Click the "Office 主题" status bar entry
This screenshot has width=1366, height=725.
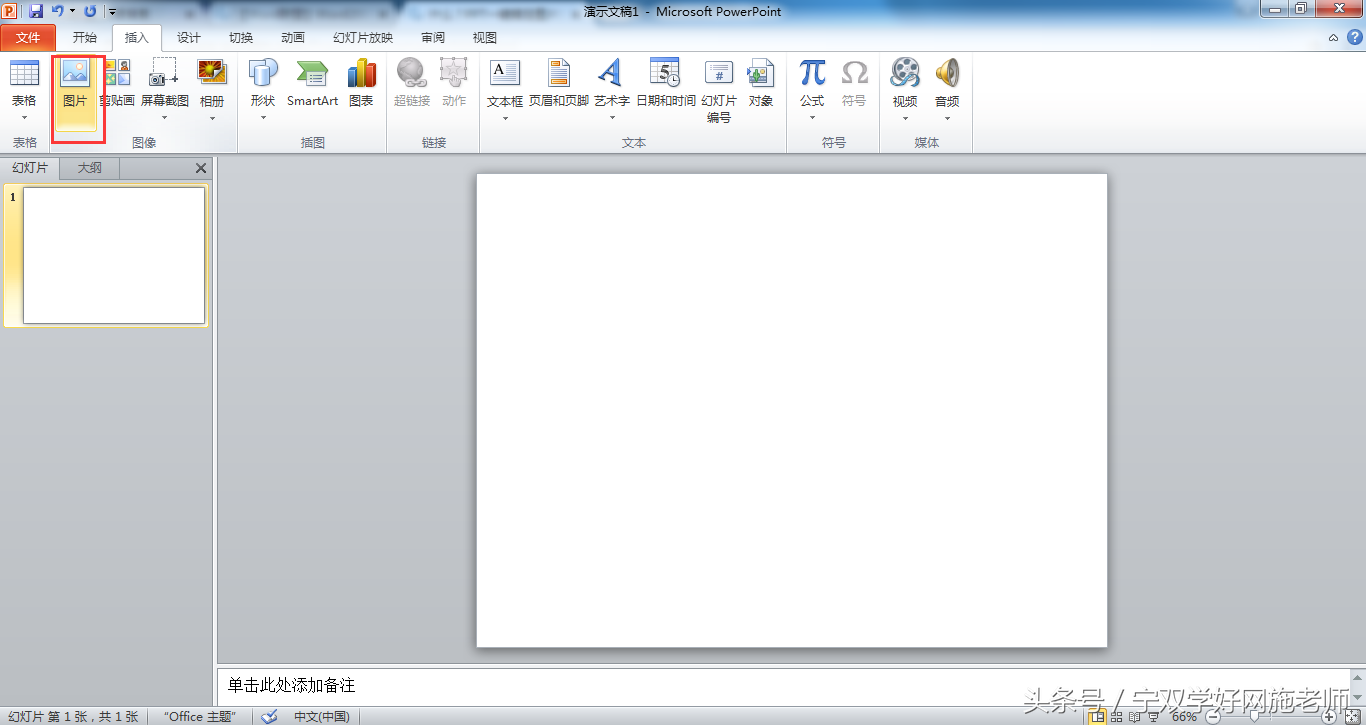tap(200, 716)
